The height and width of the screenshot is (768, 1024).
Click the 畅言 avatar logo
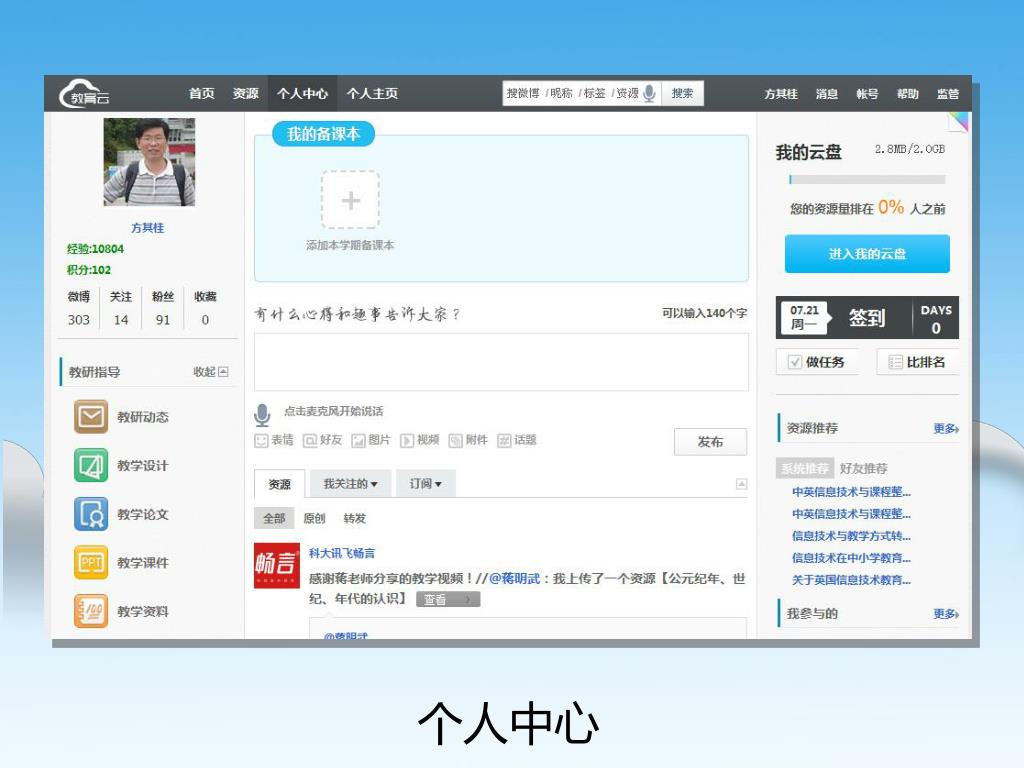277,566
